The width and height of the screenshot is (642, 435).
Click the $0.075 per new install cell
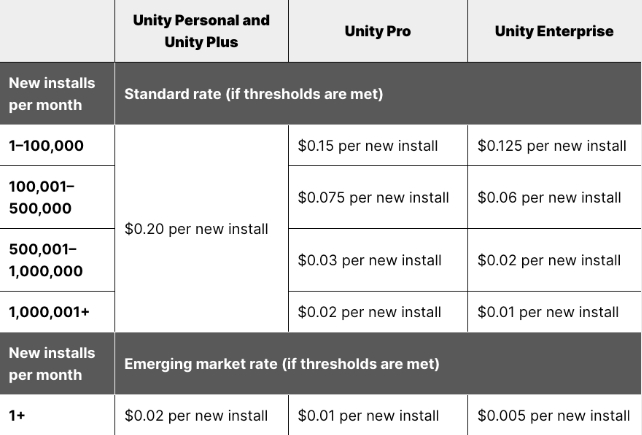click(373, 197)
